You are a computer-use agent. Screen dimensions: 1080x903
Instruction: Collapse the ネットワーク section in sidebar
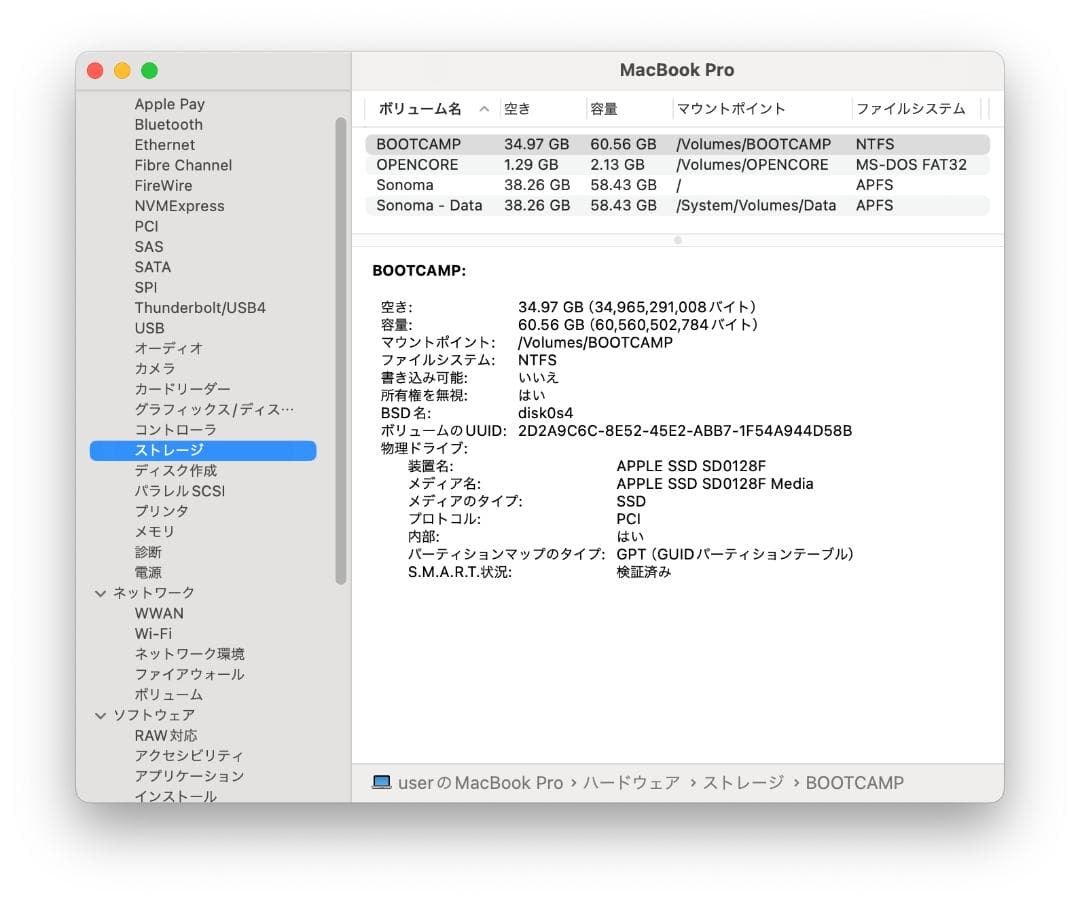click(x=100, y=592)
